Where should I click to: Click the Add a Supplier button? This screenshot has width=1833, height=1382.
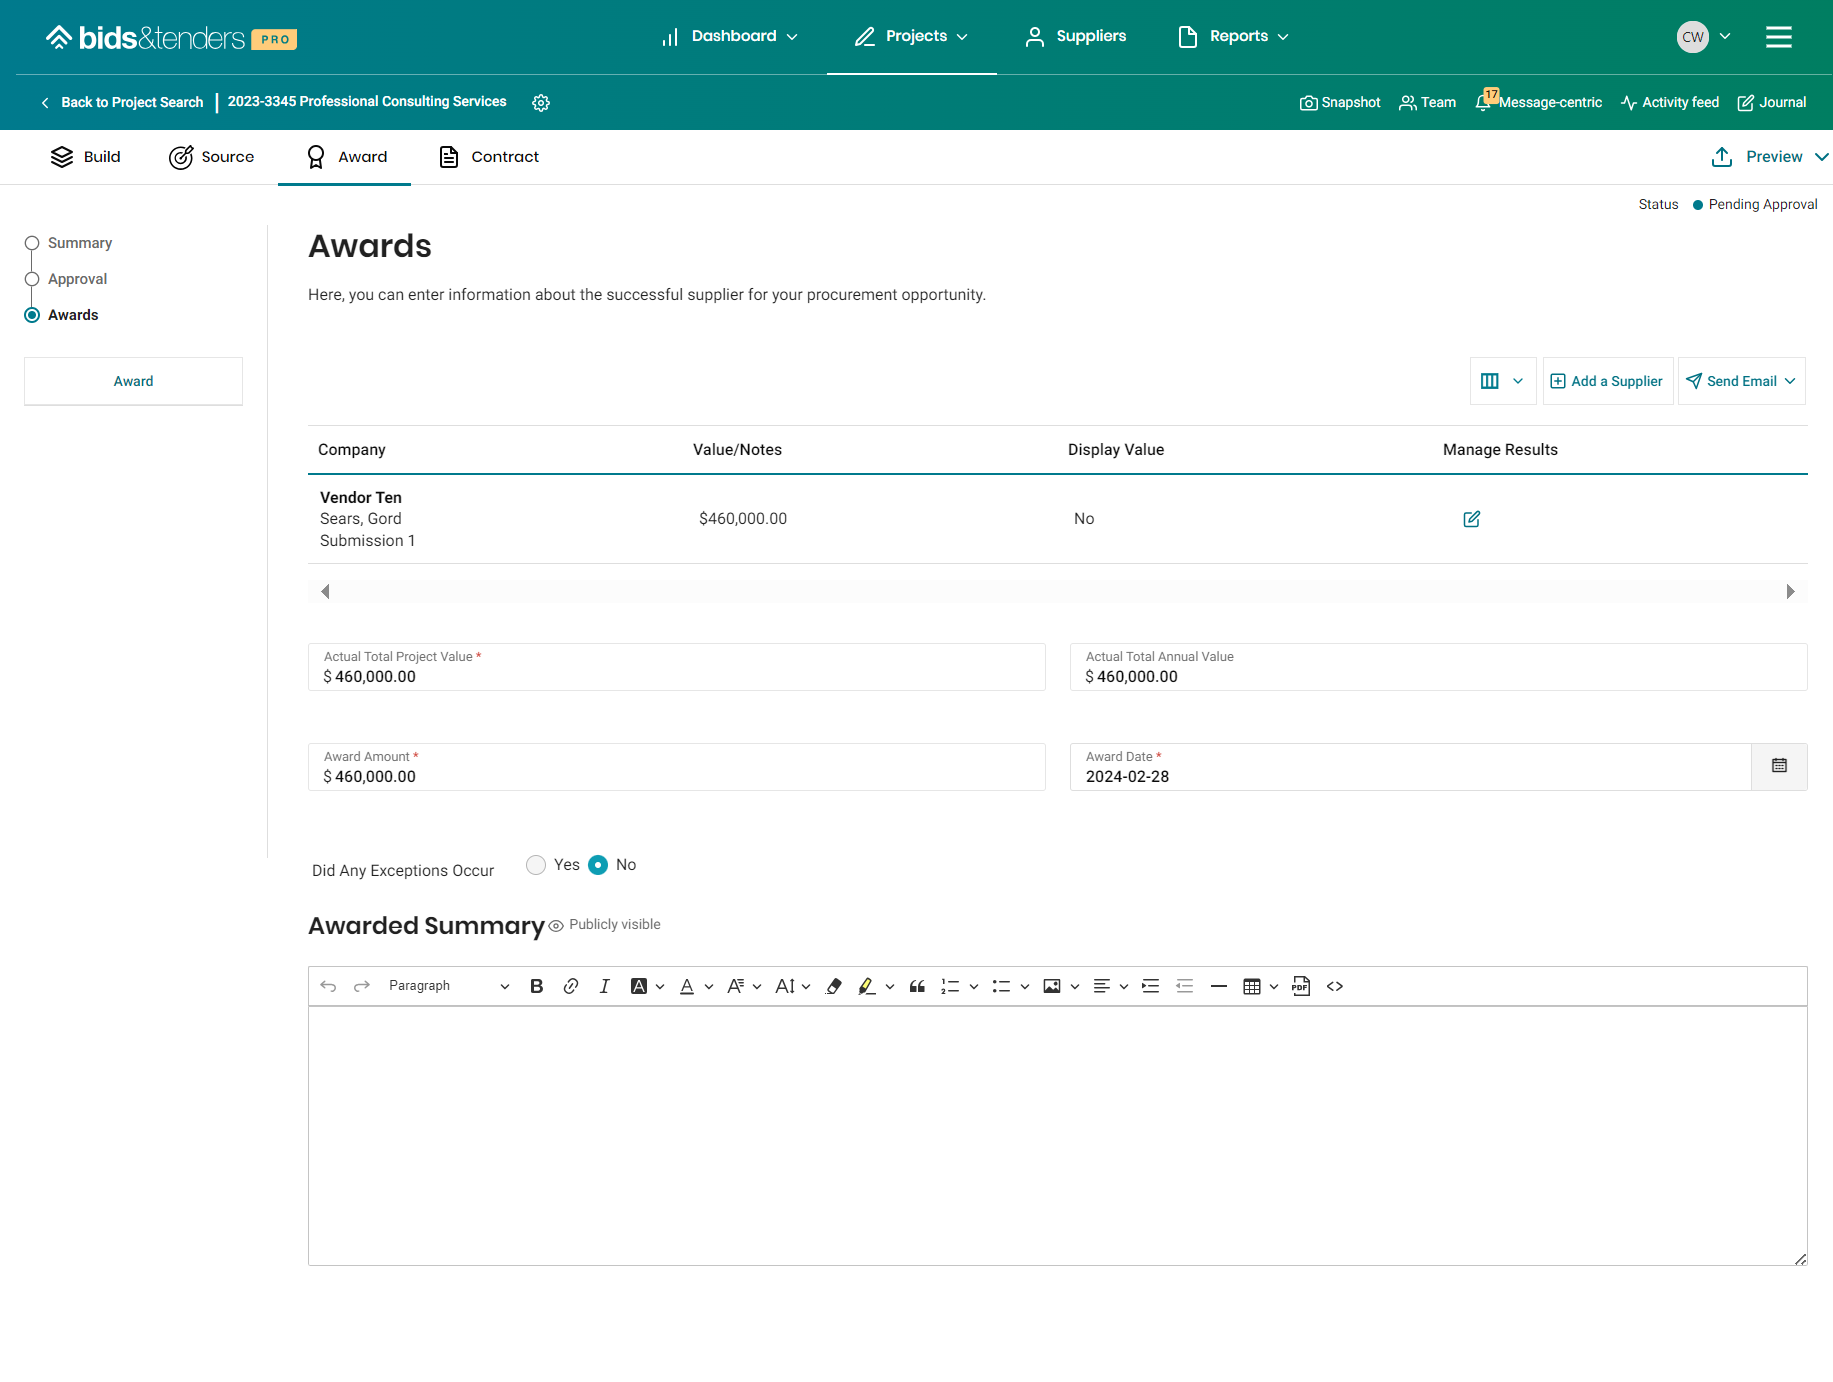[1607, 381]
